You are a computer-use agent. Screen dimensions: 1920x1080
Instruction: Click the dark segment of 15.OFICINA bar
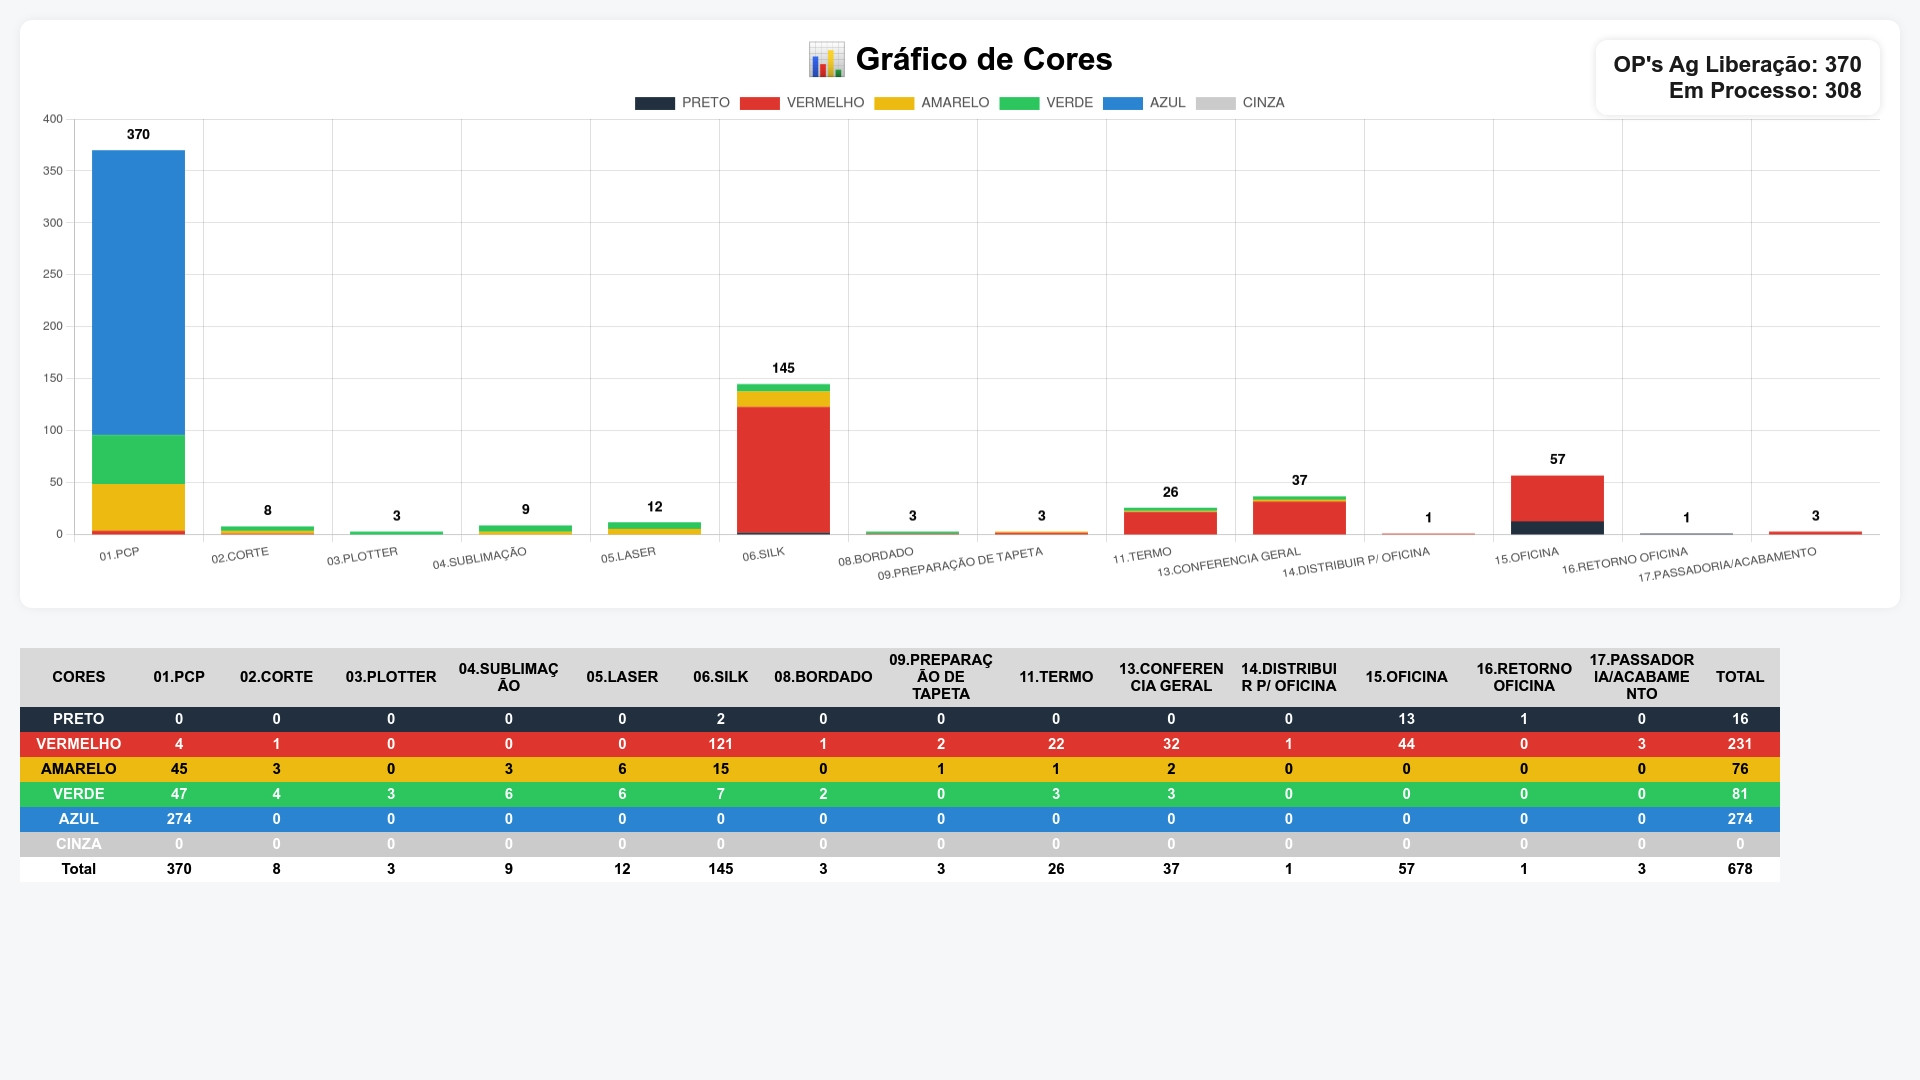1557,528
